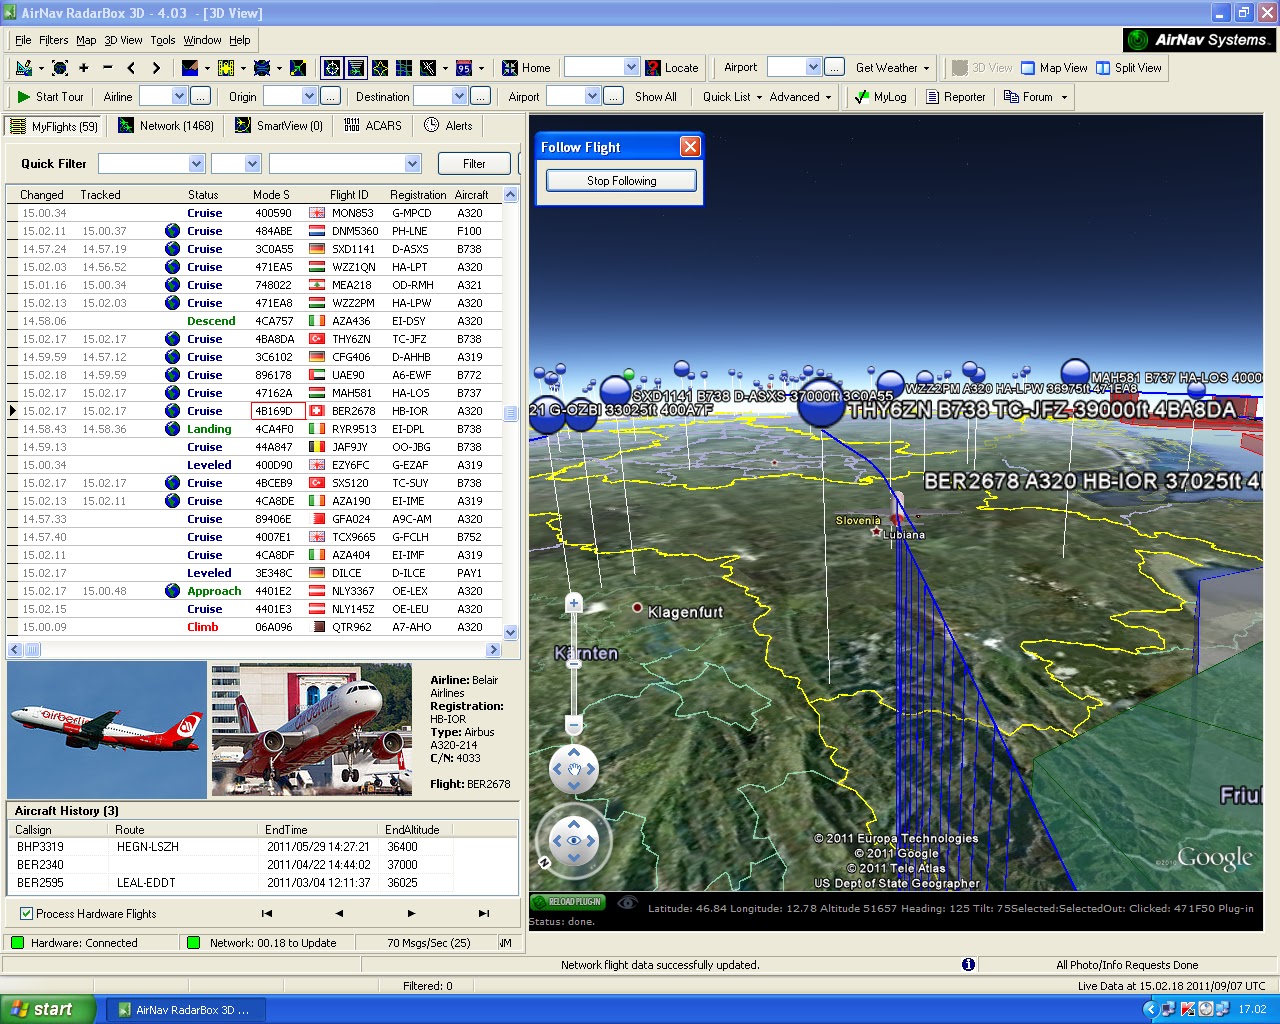Open the Destination combo box
Screen dimensions: 1280x1024
coord(441,96)
